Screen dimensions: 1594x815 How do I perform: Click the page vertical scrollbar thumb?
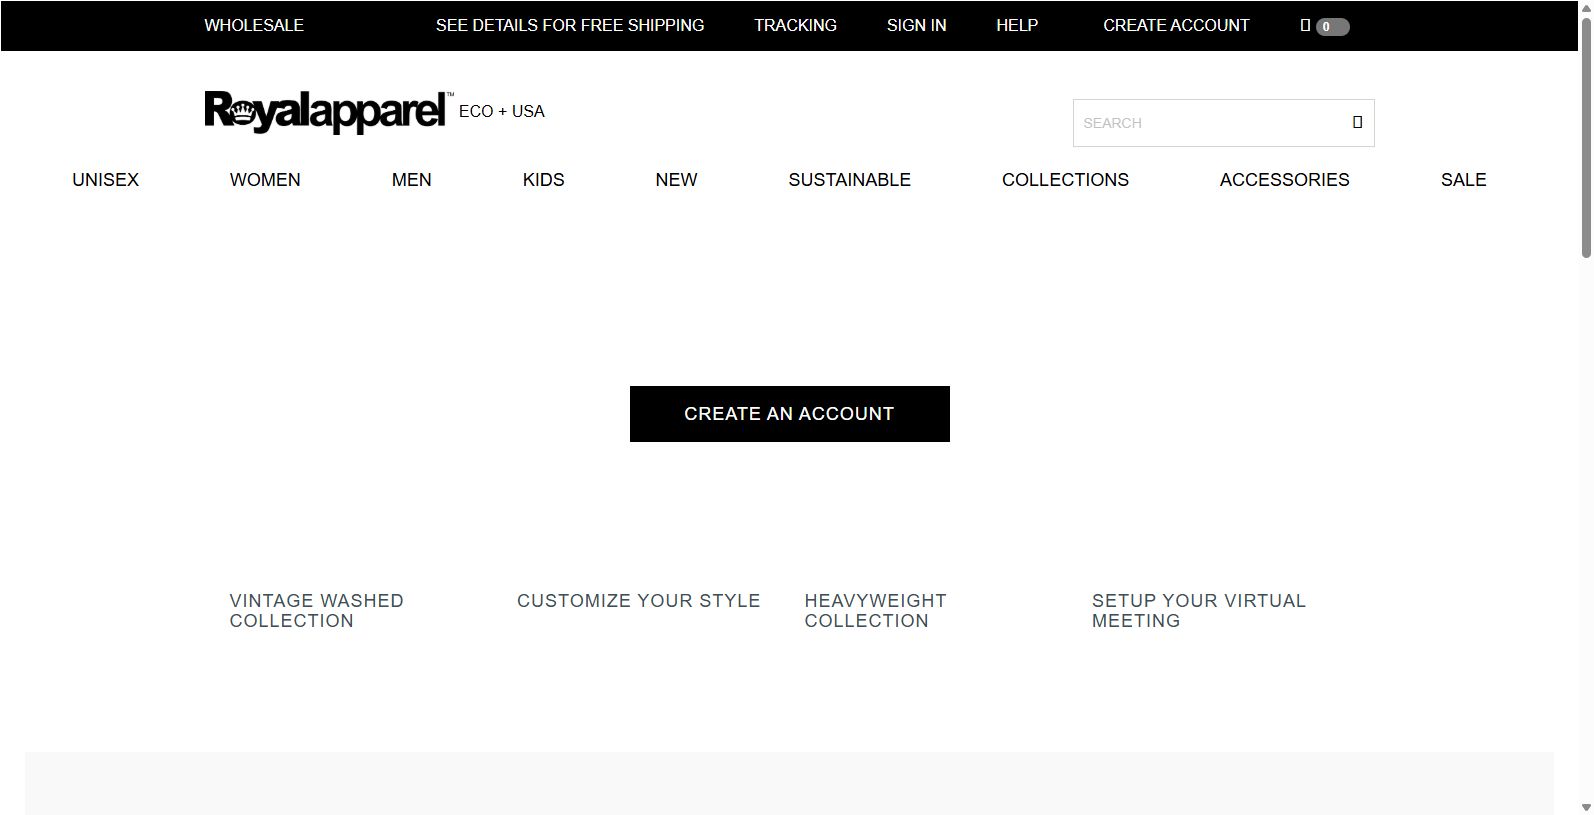tap(1586, 137)
